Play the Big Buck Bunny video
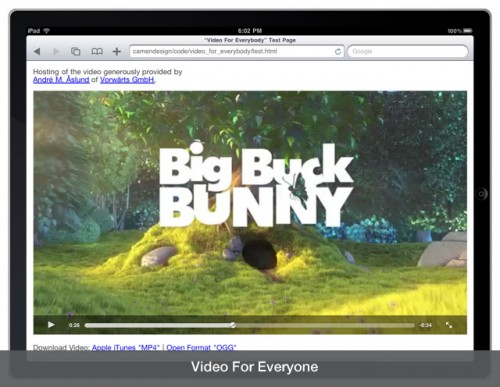 pyautogui.click(x=51, y=325)
